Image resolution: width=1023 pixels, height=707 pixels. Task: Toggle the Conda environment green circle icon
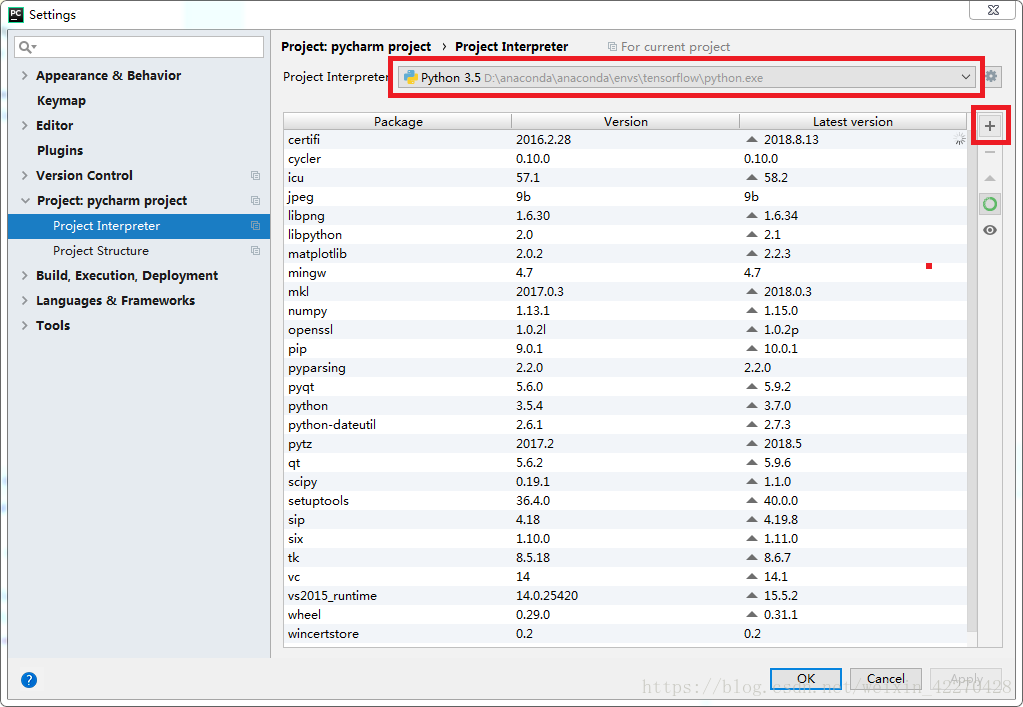[x=990, y=204]
